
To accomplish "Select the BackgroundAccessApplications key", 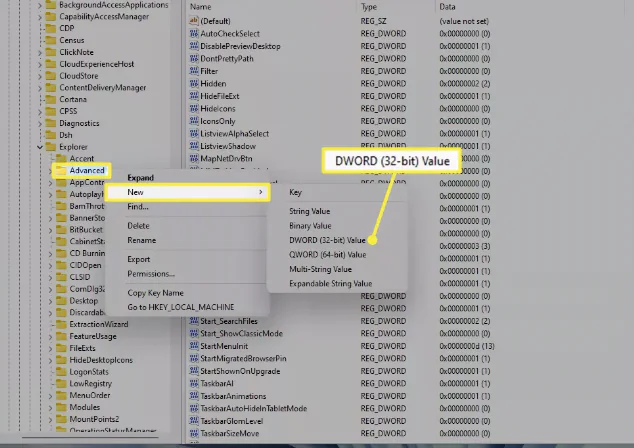I will coord(114,5).
